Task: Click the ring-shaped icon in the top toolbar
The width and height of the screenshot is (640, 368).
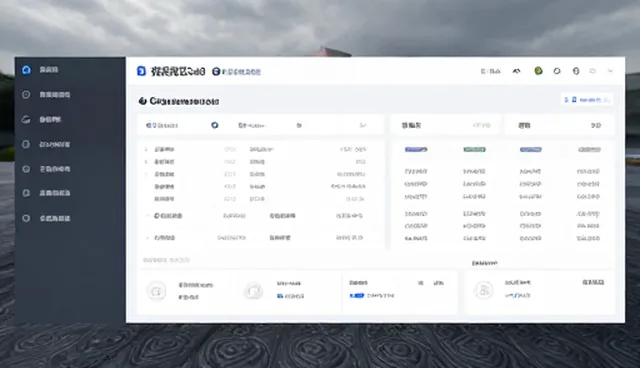Action: coord(557,71)
